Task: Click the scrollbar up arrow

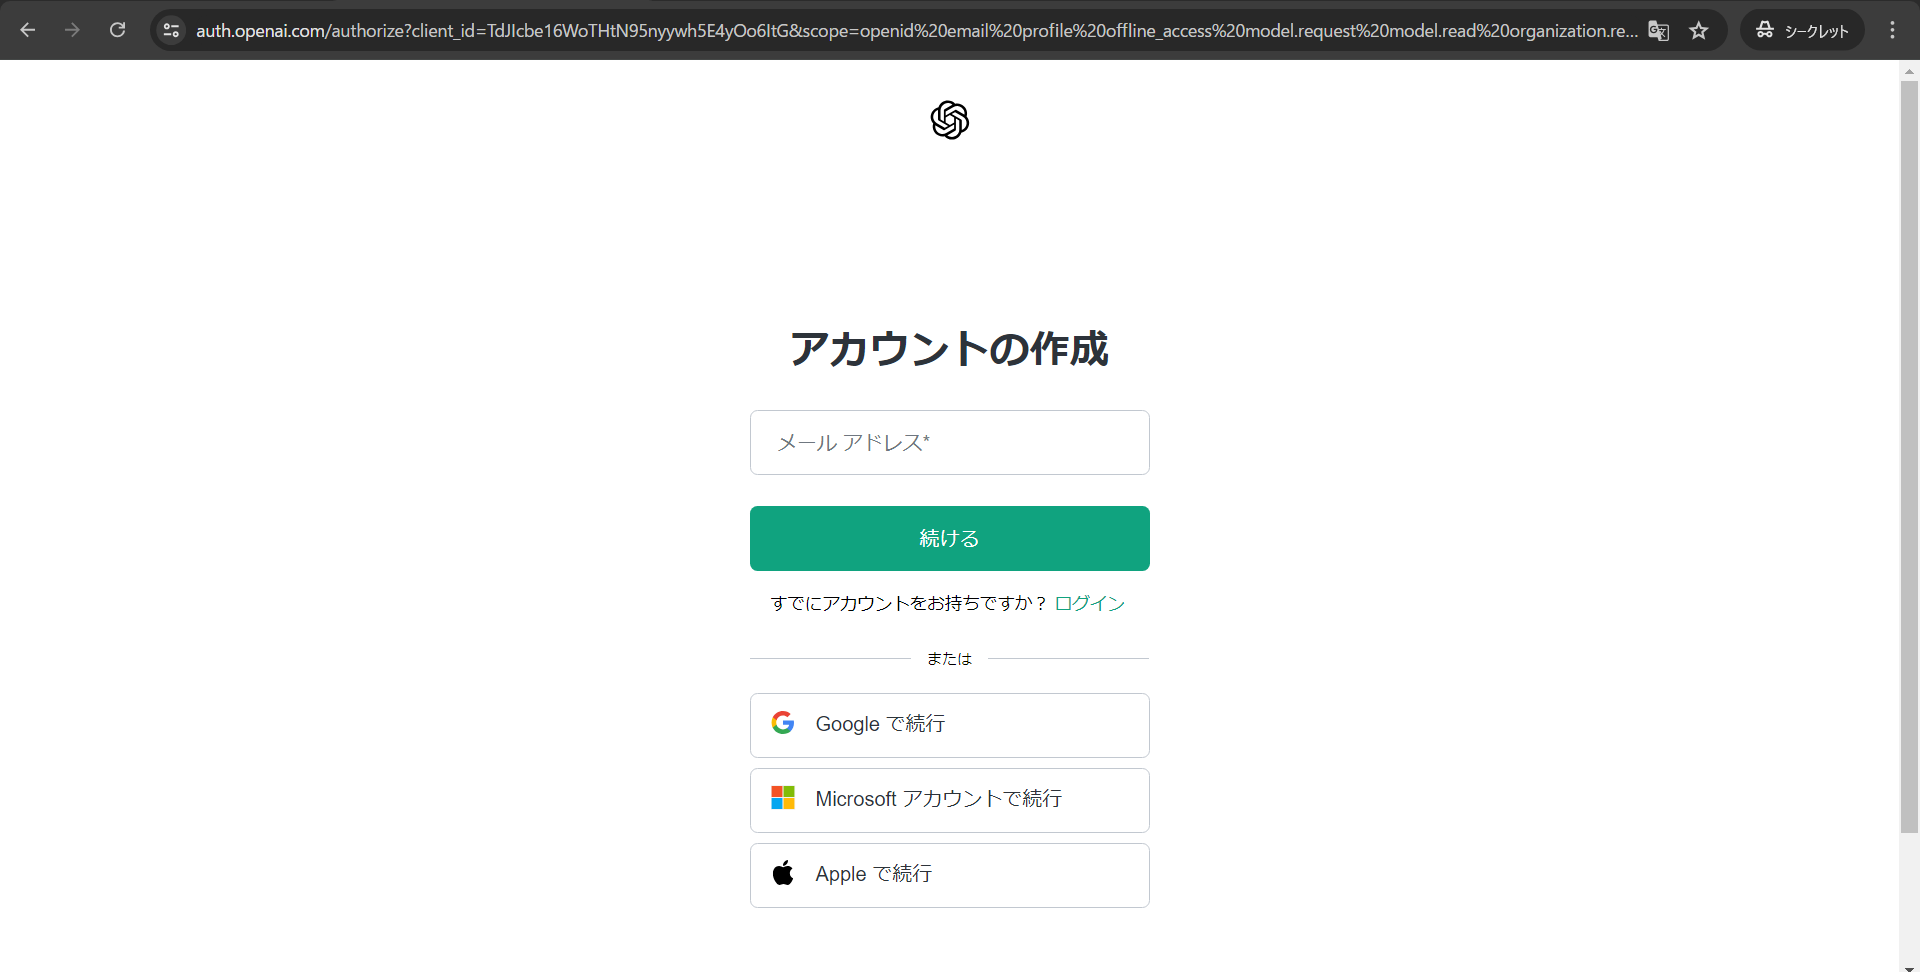Action: click(x=1909, y=71)
